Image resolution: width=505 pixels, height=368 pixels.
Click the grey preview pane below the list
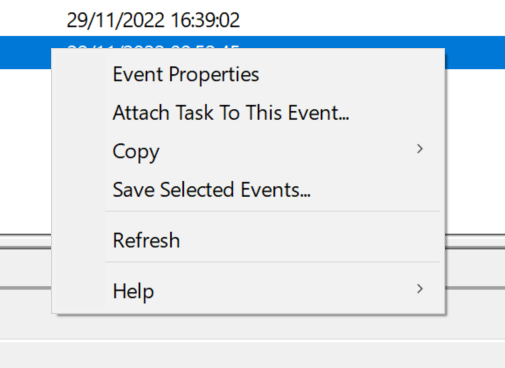pyautogui.click(x=252, y=327)
